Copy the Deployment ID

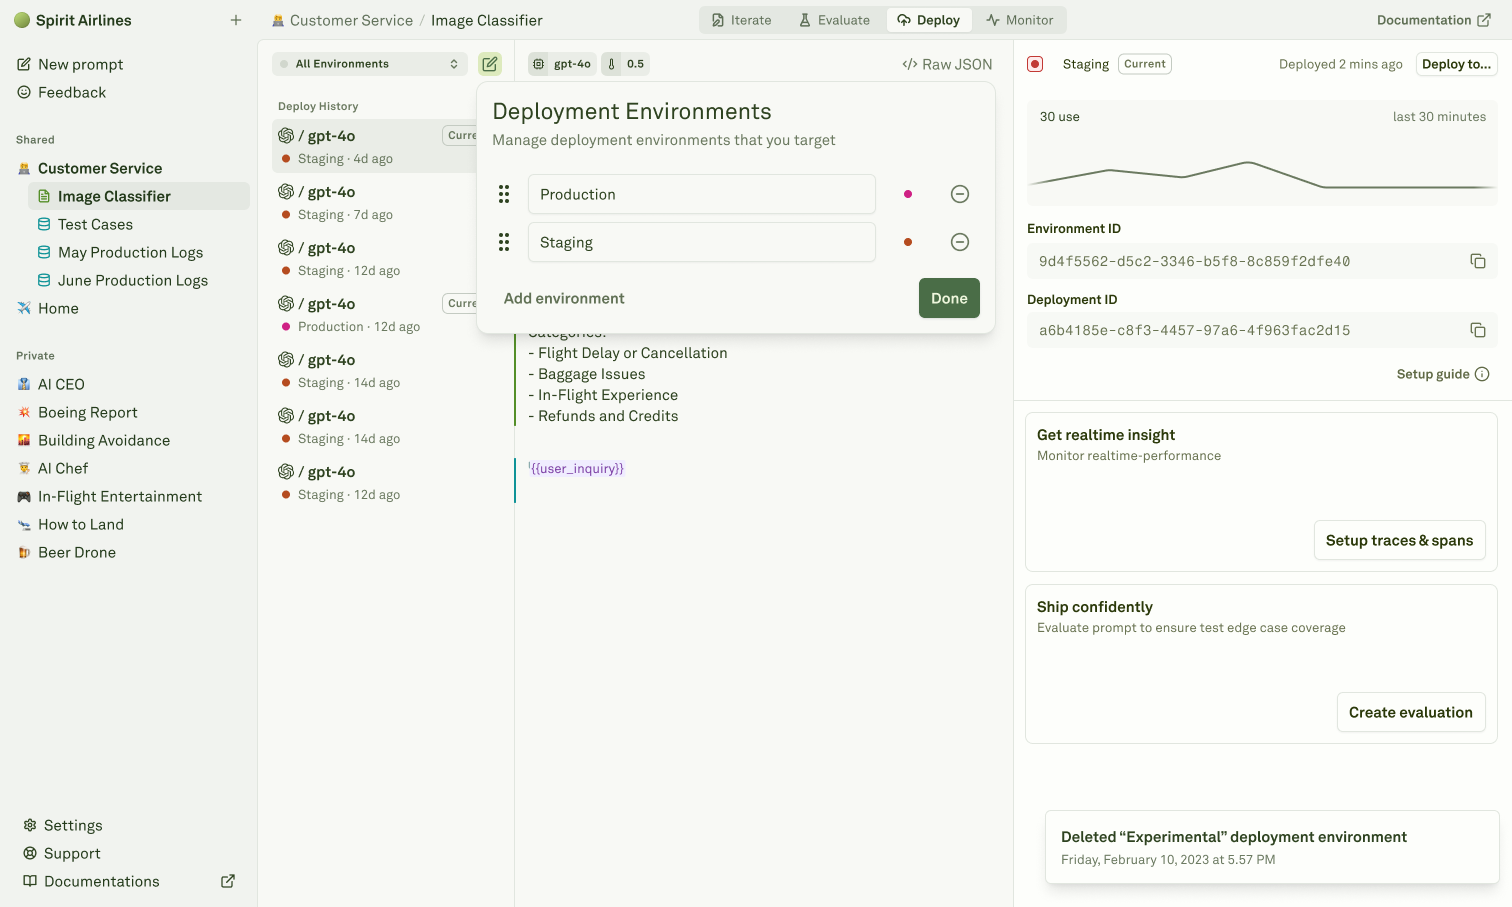(x=1478, y=329)
